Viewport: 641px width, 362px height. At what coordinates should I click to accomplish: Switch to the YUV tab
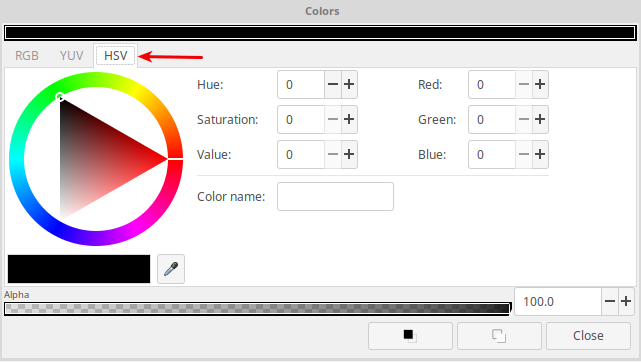[x=72, y=56]
